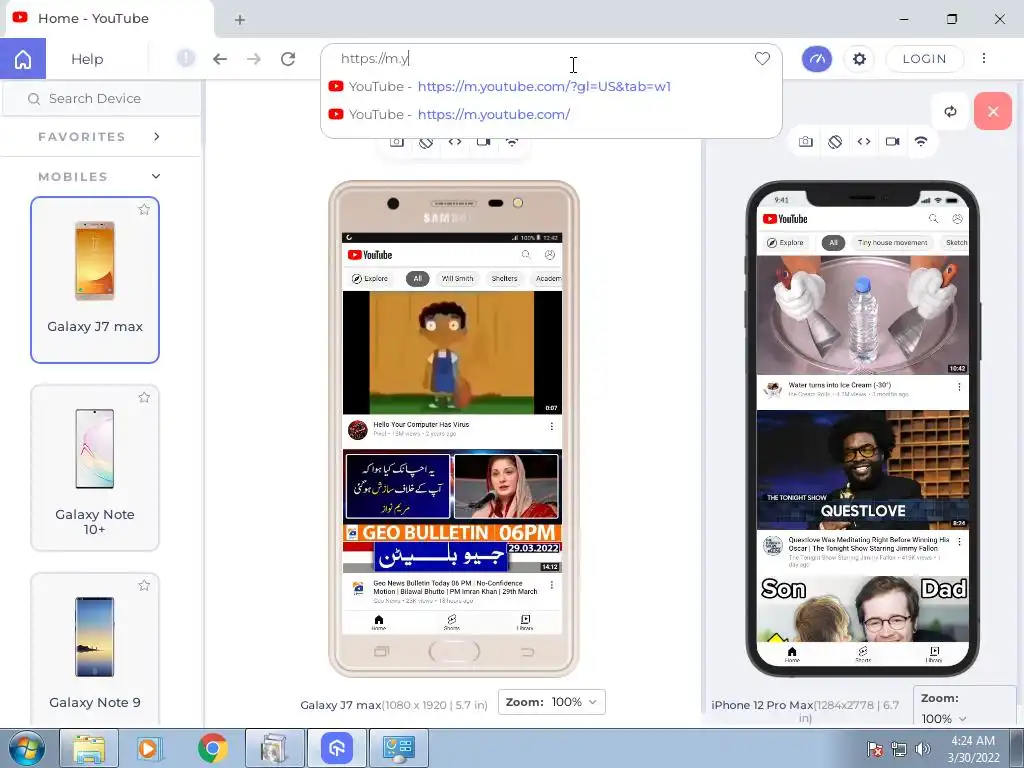Viewport: 1024px width, 768px height.
Task: Click the Home icon button in toolbar
Action: pyautogui.click(x=23, y=59)
